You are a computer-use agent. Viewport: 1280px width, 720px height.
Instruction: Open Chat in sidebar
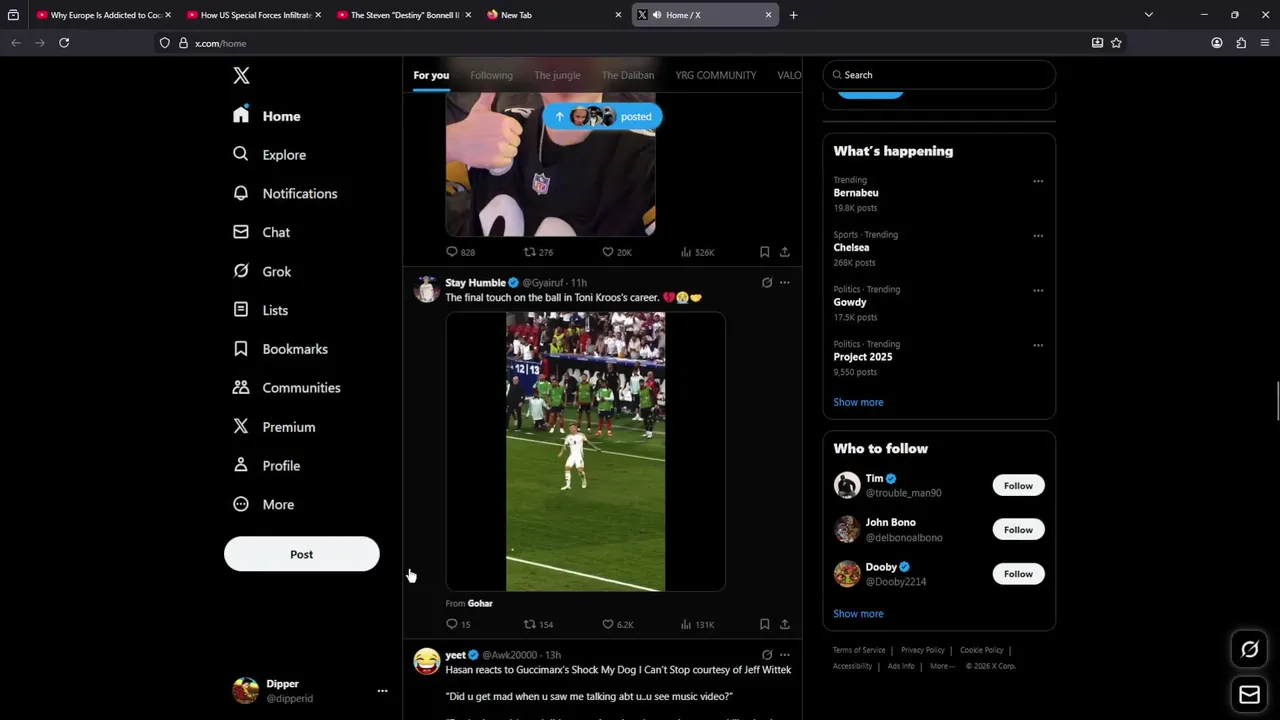tap(261, 232)
